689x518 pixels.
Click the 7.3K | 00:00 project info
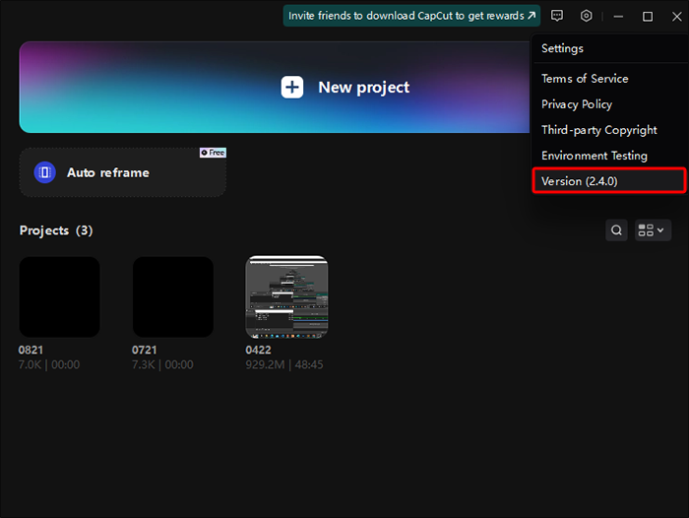pos(163,365)
